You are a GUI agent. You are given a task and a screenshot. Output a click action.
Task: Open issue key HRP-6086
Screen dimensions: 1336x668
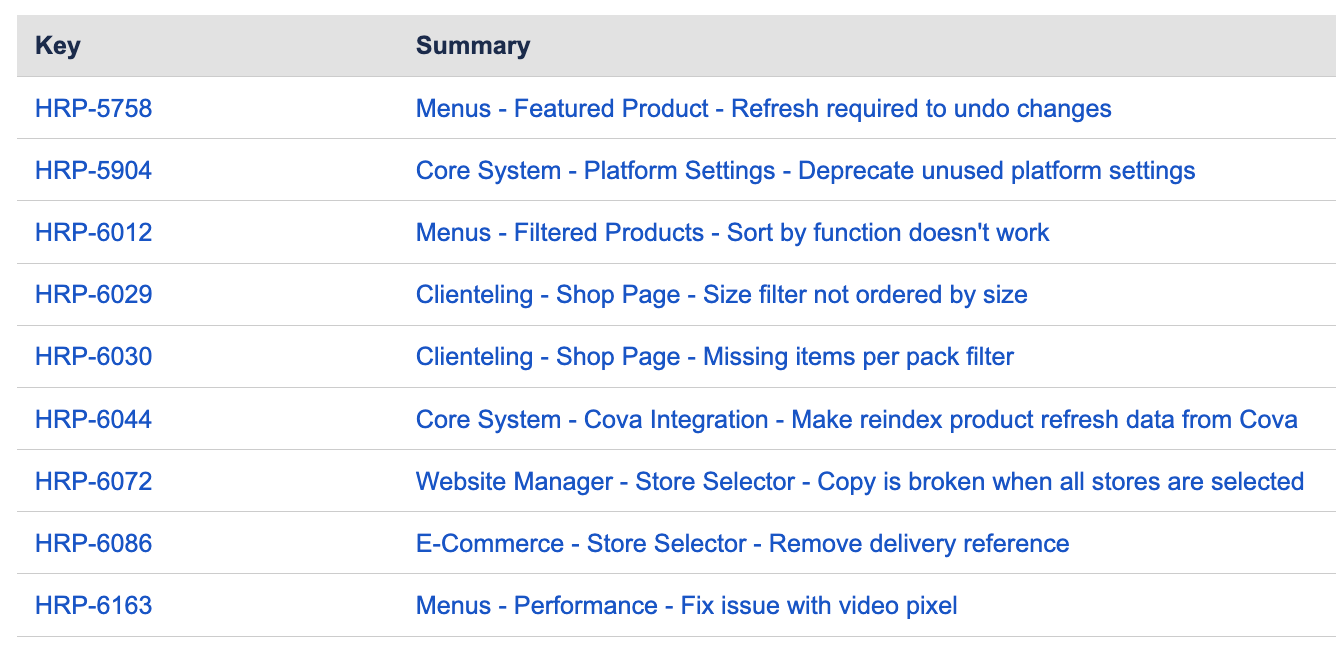pyautogui.click(x=93, y=543)
